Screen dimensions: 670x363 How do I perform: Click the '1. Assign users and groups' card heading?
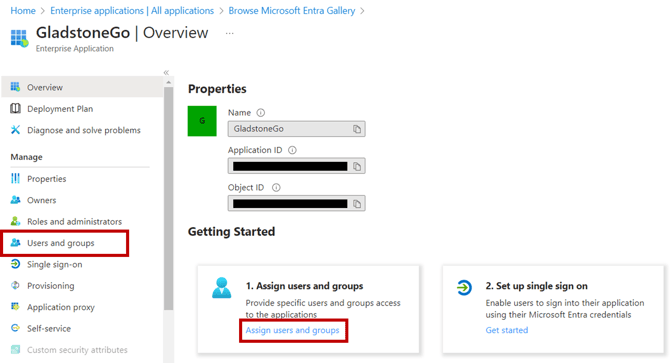coord(305,286)
